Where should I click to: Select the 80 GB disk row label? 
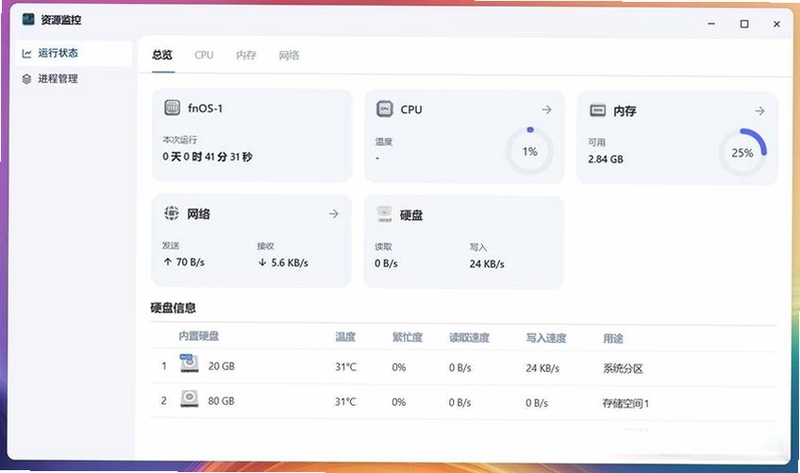click(x=221, y=401)
